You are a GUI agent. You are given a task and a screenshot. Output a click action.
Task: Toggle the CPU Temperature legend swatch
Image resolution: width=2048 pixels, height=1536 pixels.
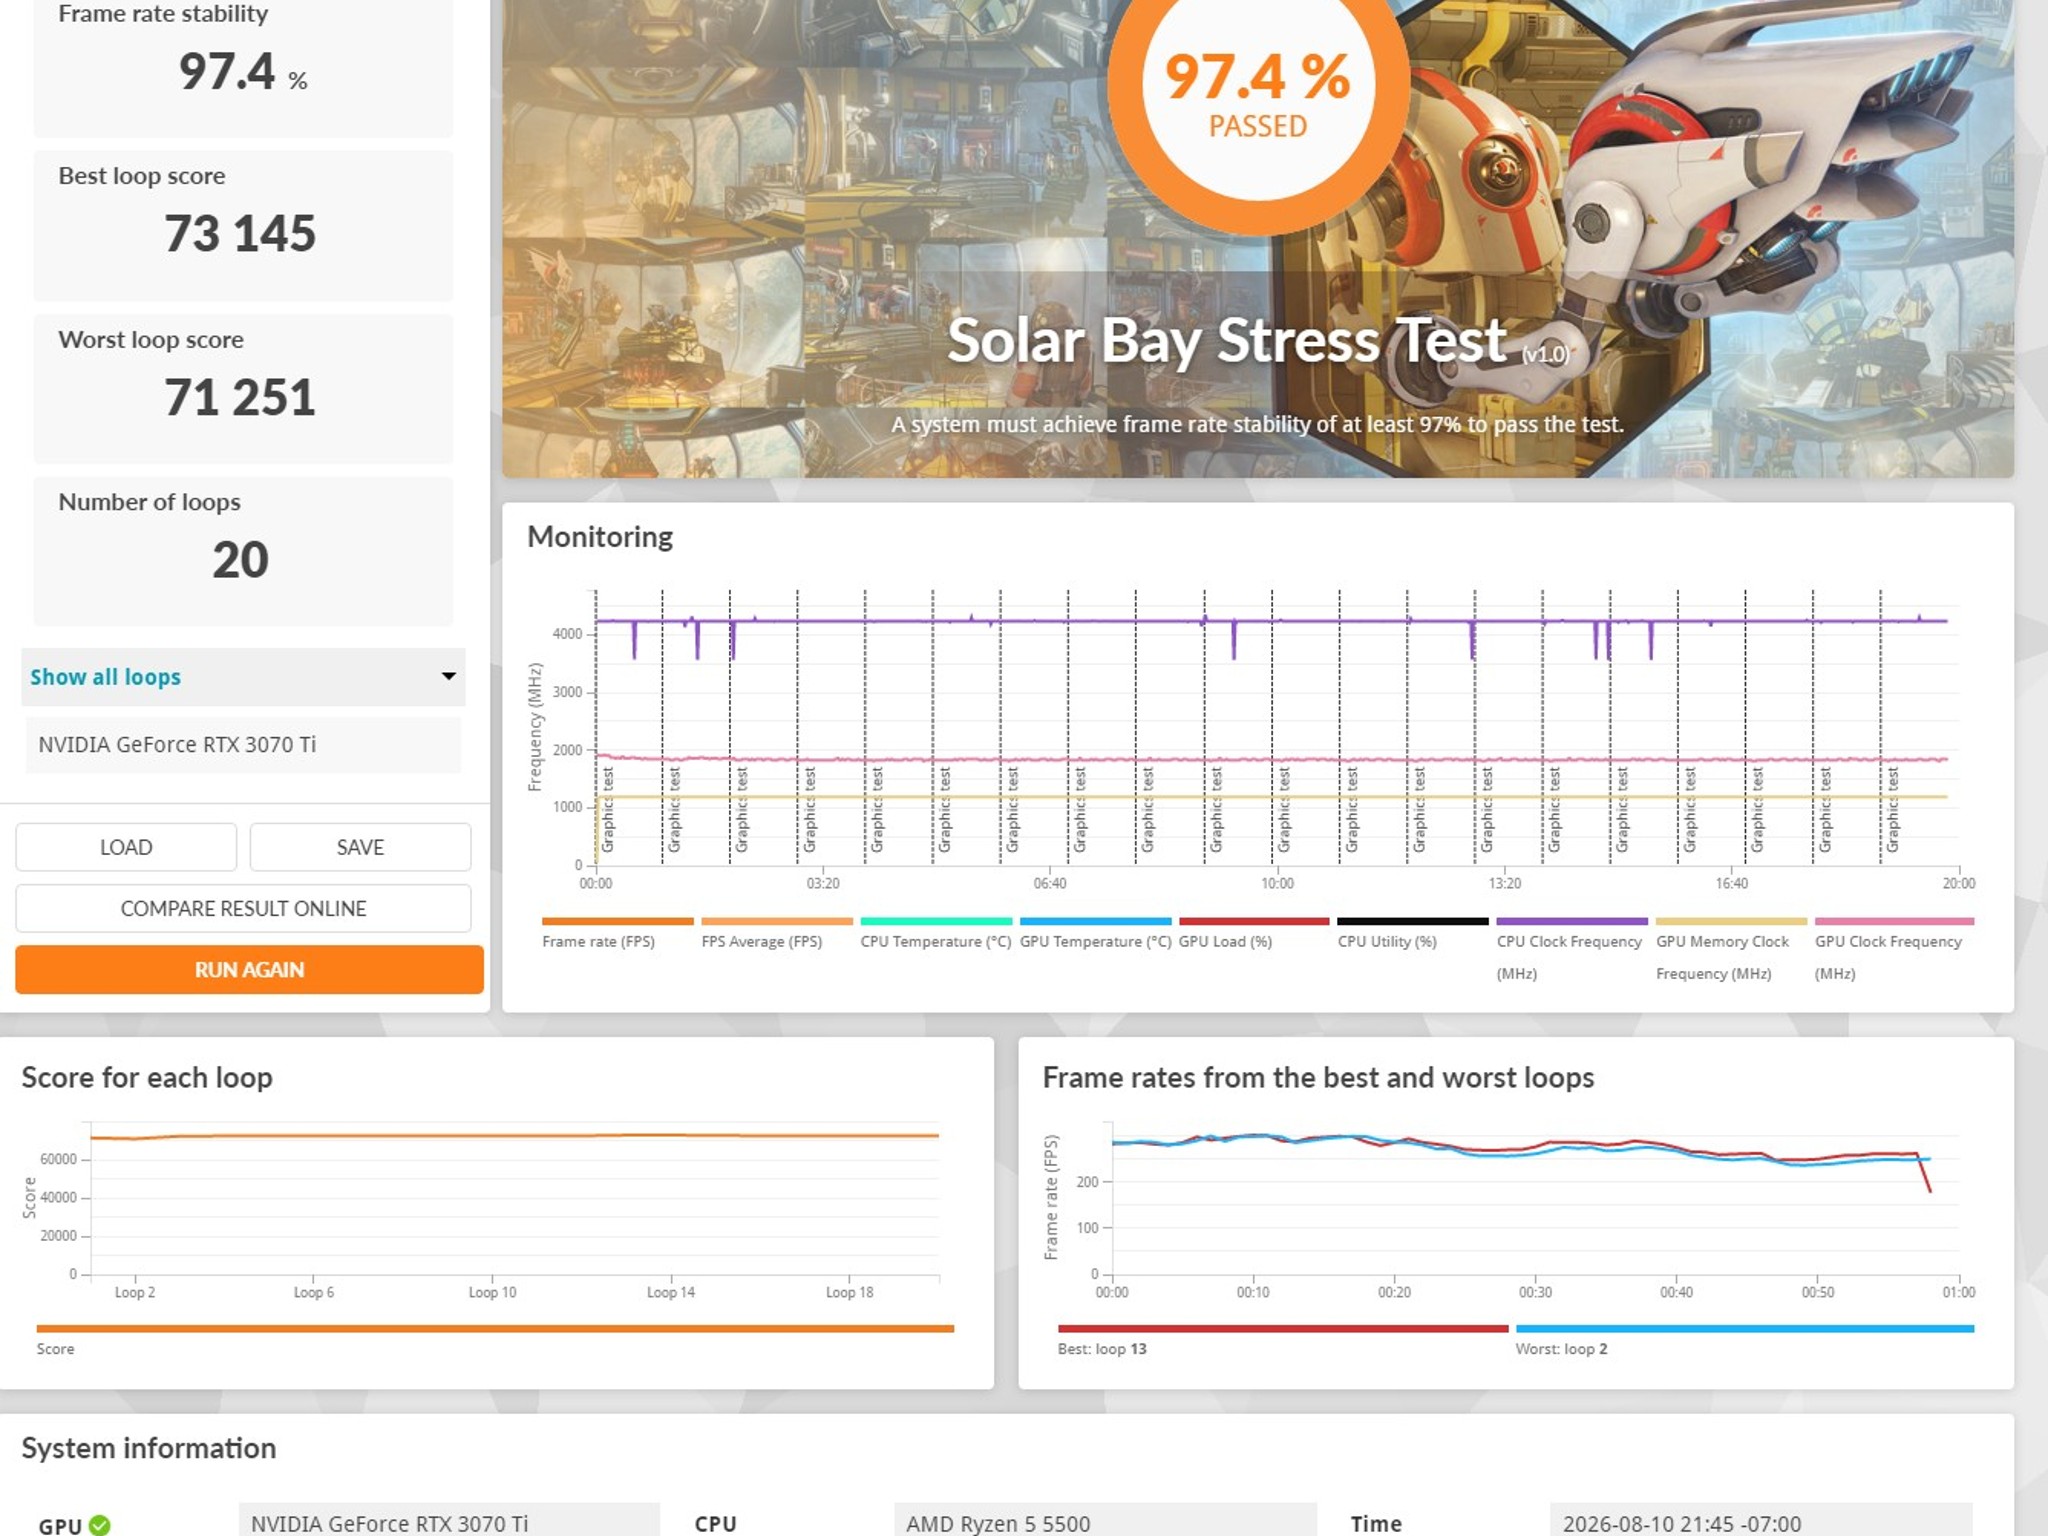pyautogui.click(x=936, y=921)
